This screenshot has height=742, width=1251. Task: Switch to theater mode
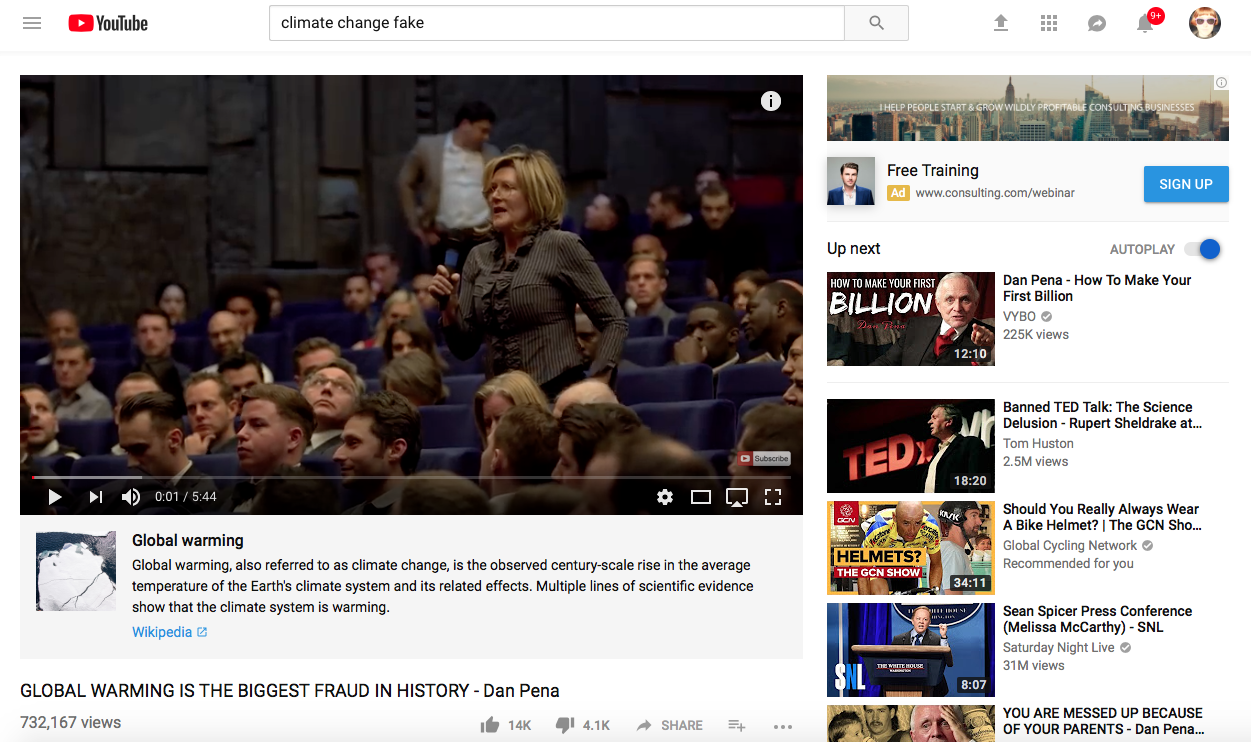[x=701, y=497]
